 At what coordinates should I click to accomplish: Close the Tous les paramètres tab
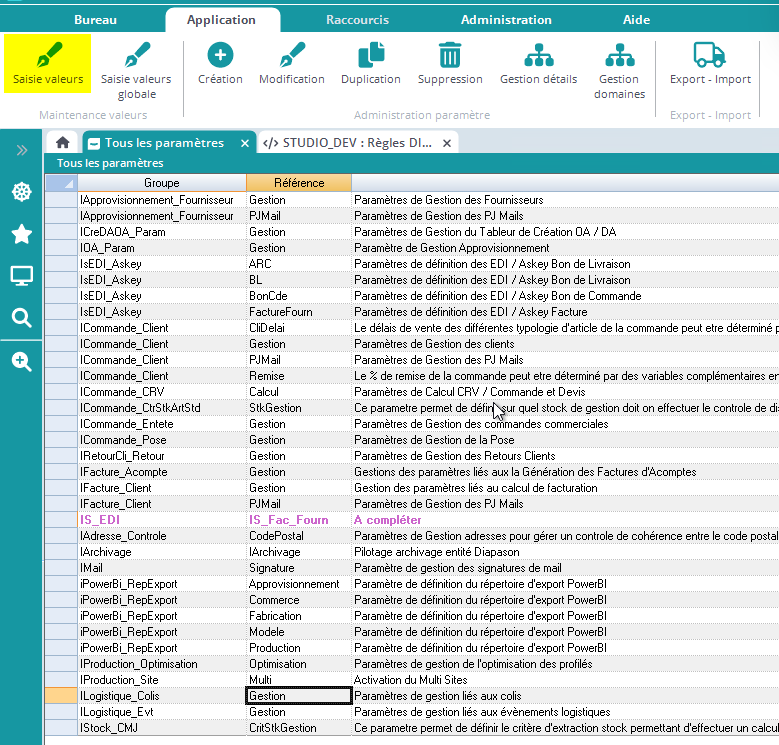(x=245, y=143)
